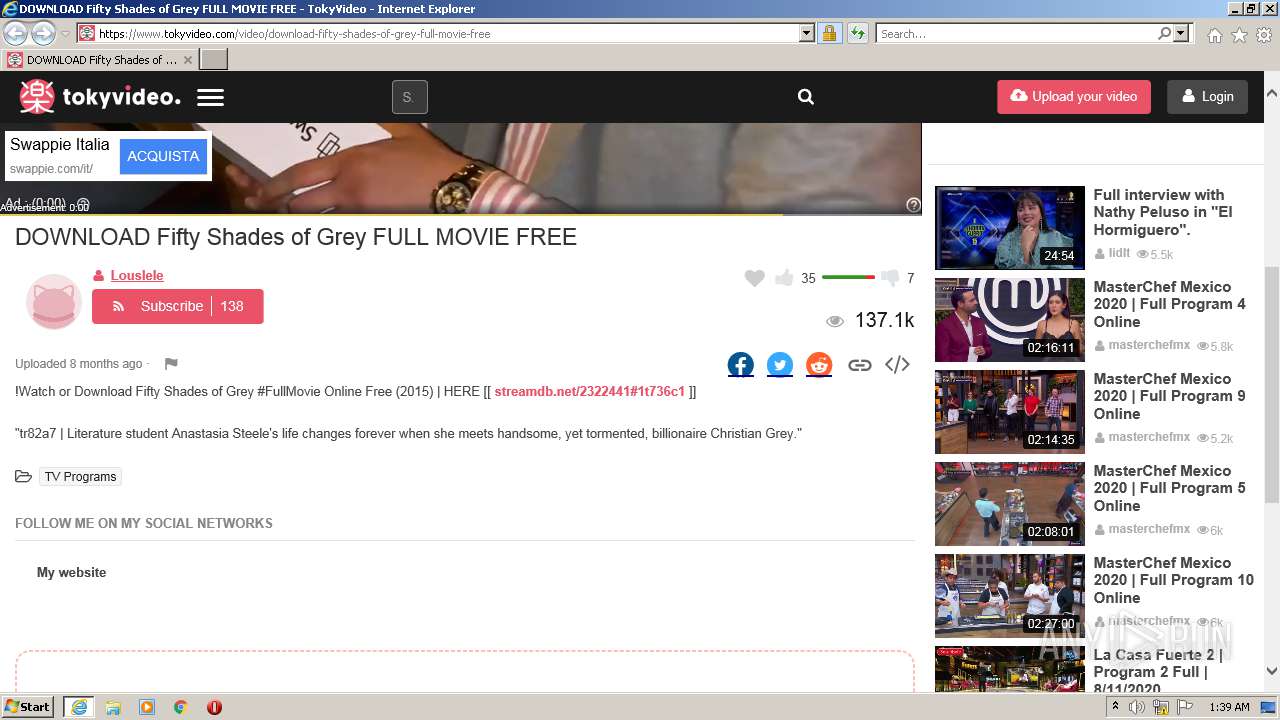Click the thumbs up like icon

coord(784,278)
